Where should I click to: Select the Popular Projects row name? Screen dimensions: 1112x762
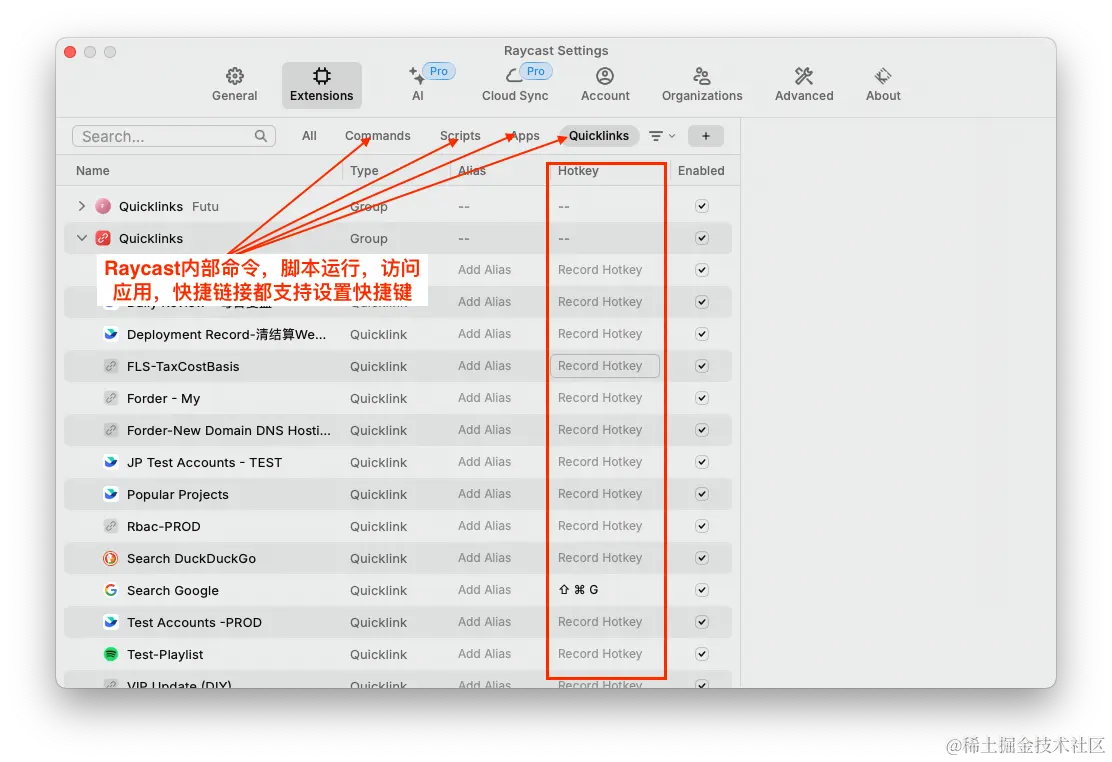click(178, 495)
